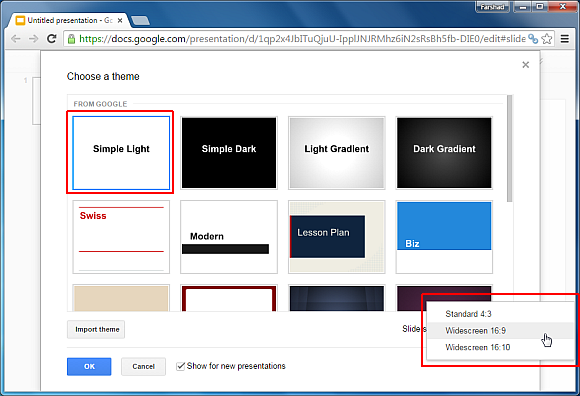Go back using the browser arrow

[x=16, y=38]
